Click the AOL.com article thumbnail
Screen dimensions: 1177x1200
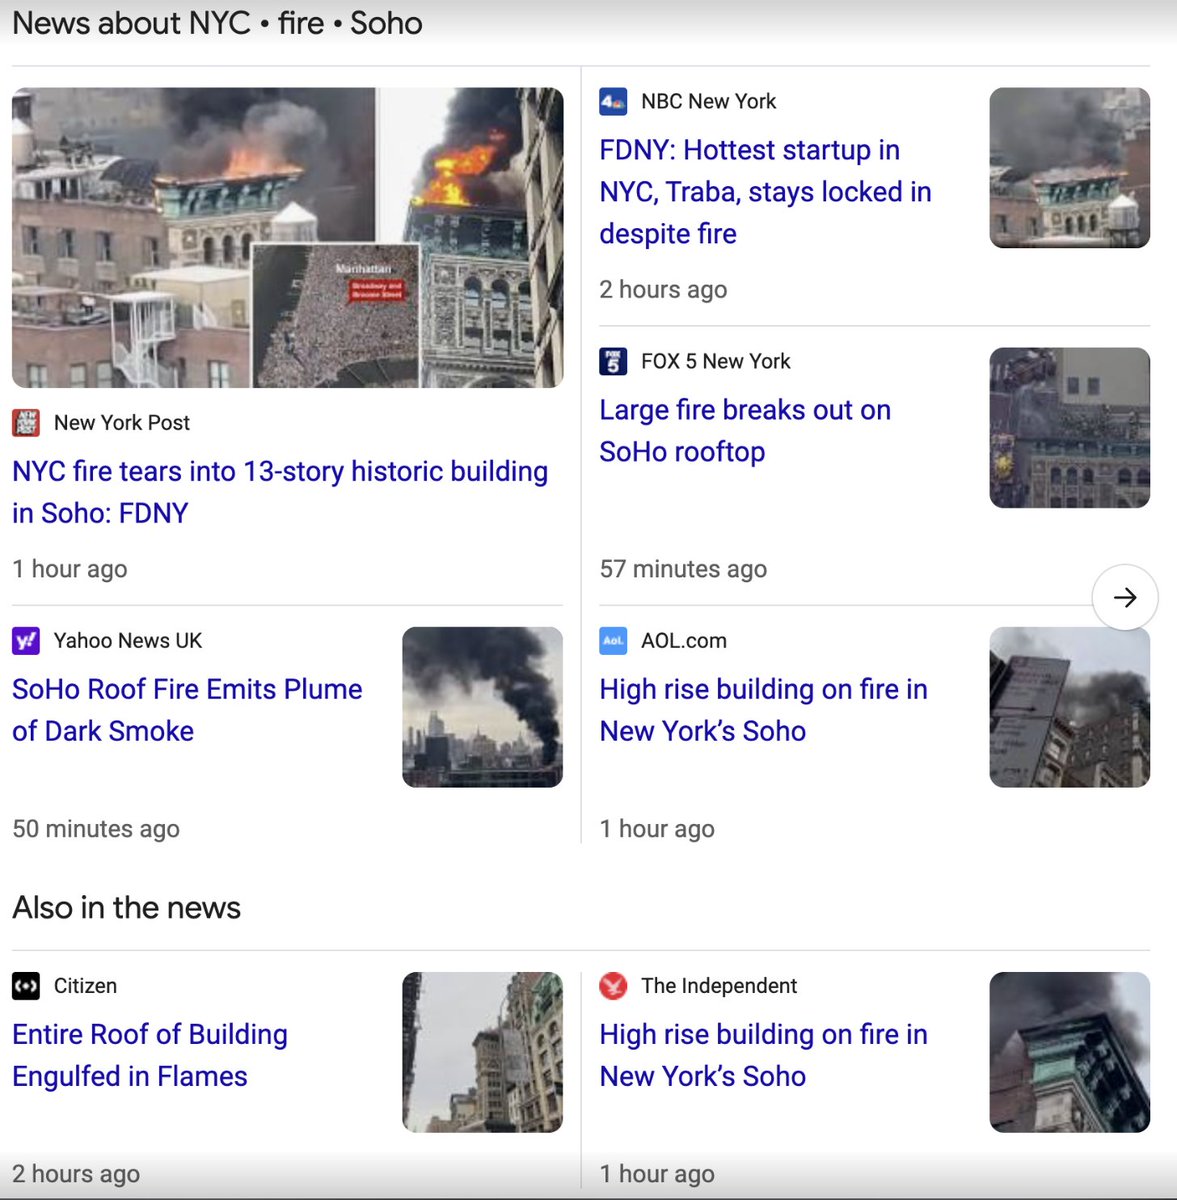(x=1070, y=707)
